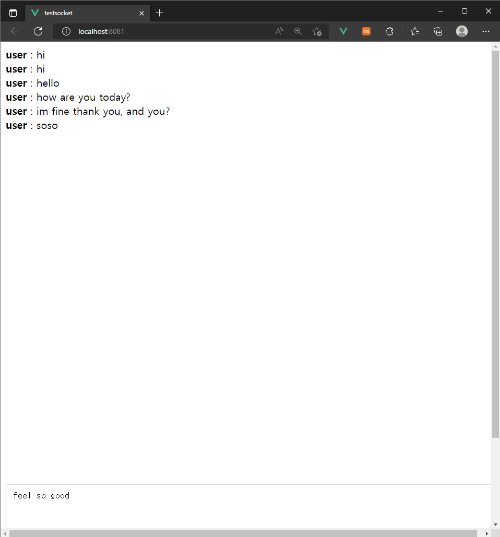The width and height of the screenshot is (500, 537).
Task: Select the testsocket browser tab
Action: 87,13
